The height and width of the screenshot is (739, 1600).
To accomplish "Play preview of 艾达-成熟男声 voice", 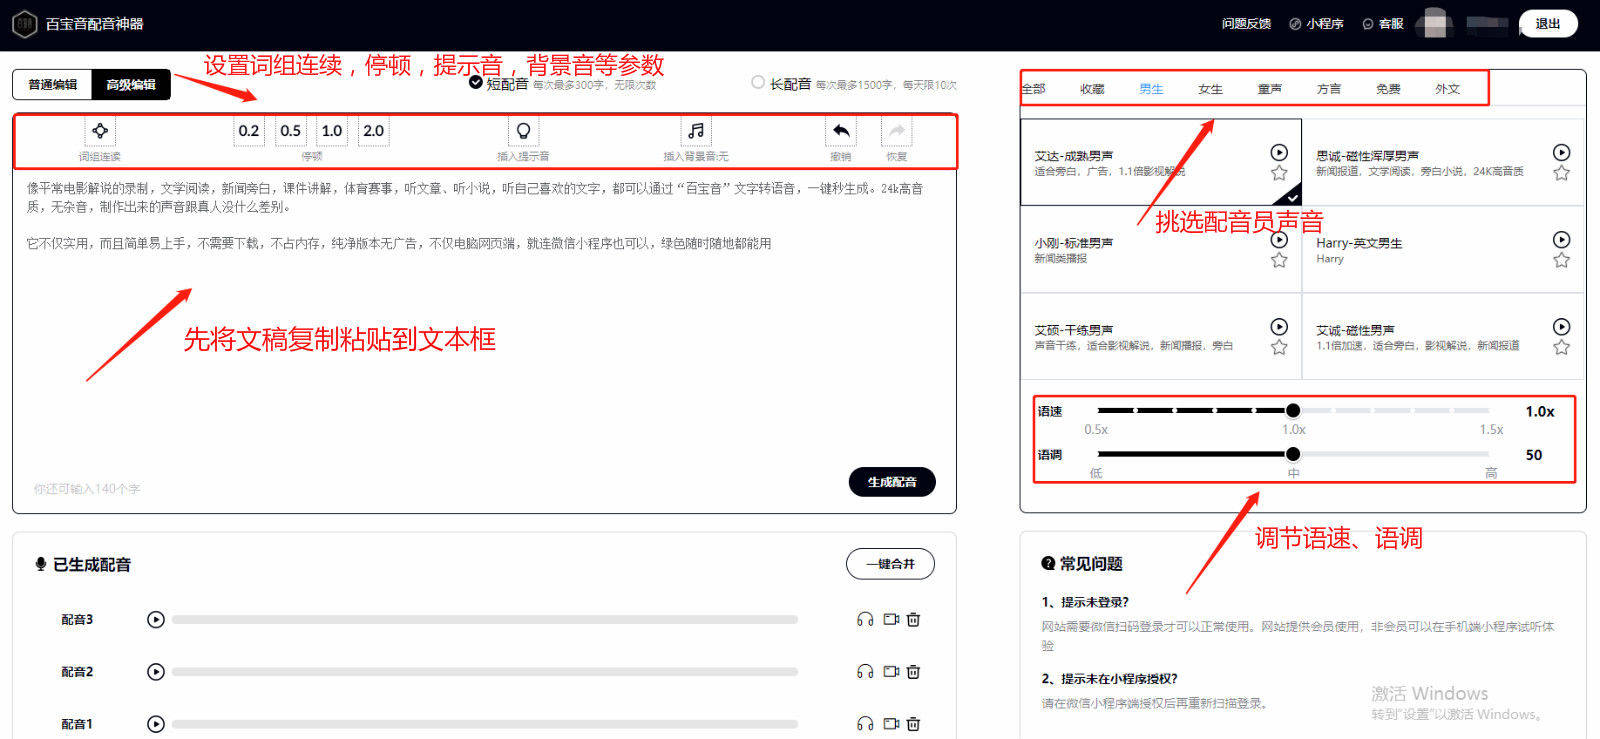I will [1279, 152].
